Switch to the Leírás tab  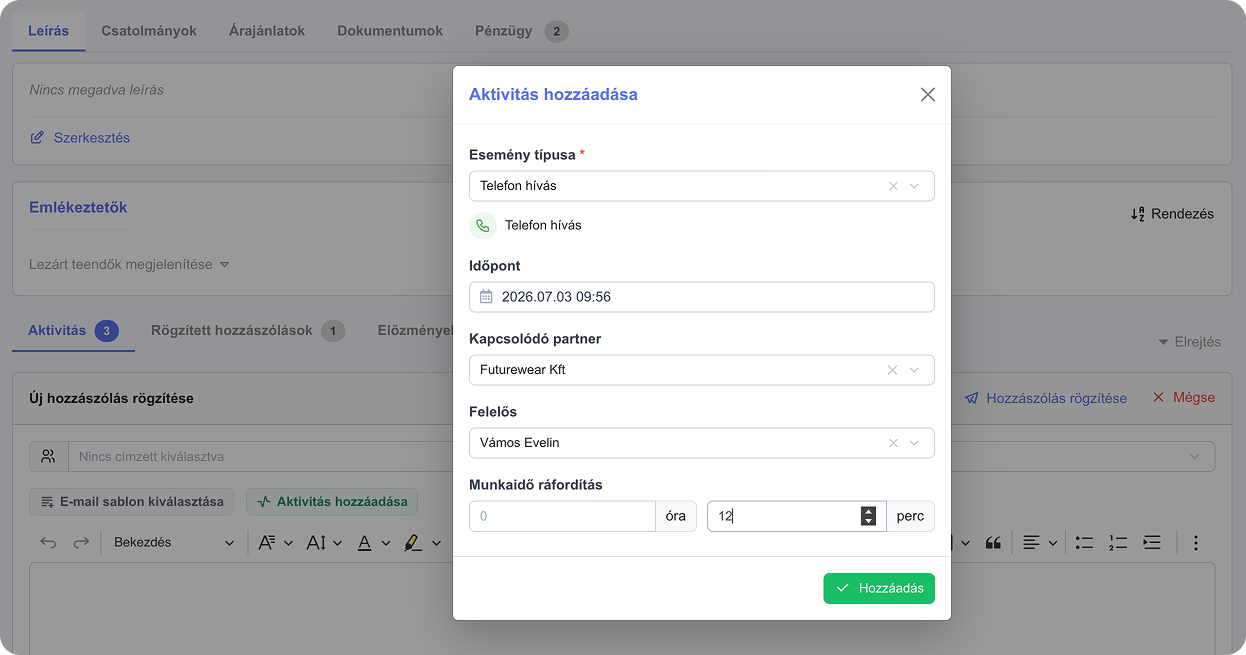pos(49,31)
